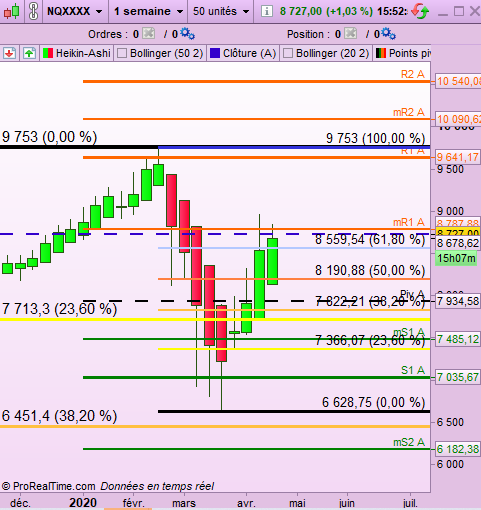Image resolution: width=481 pixels, height=510 pixels.
Task: Click the mars label on time axis
Action: click(184, 503)
